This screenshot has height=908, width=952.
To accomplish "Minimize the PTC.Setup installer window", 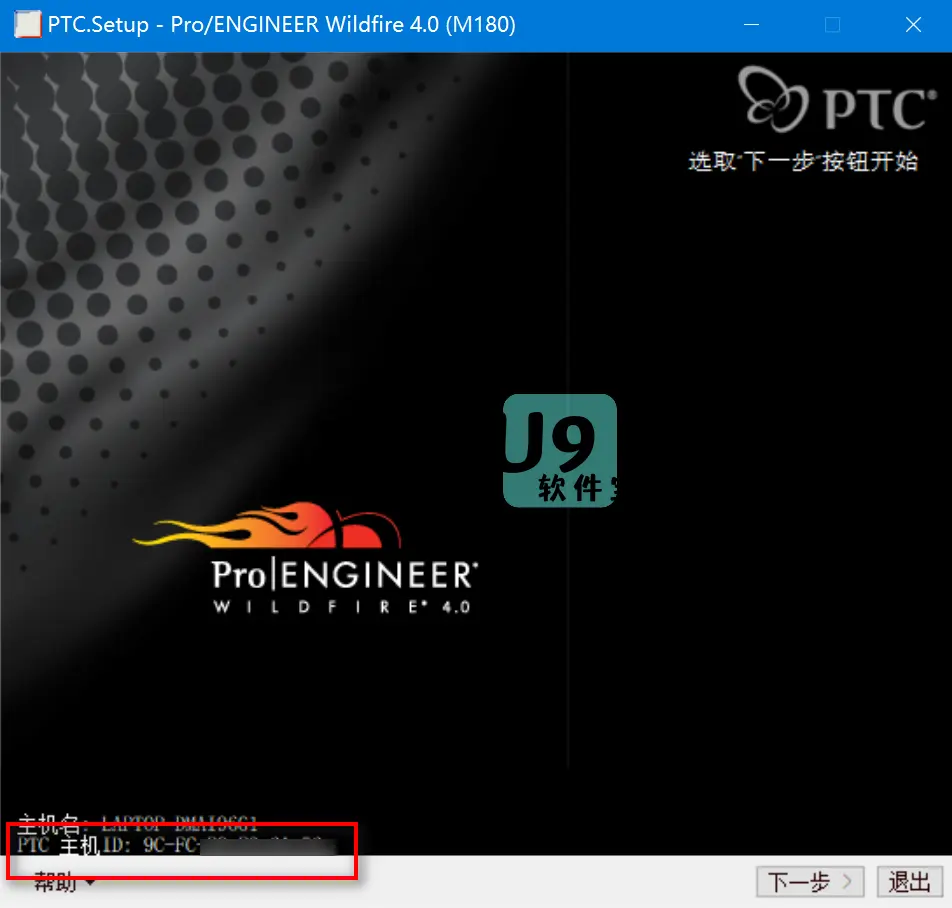I will click(x=752, y=25).
